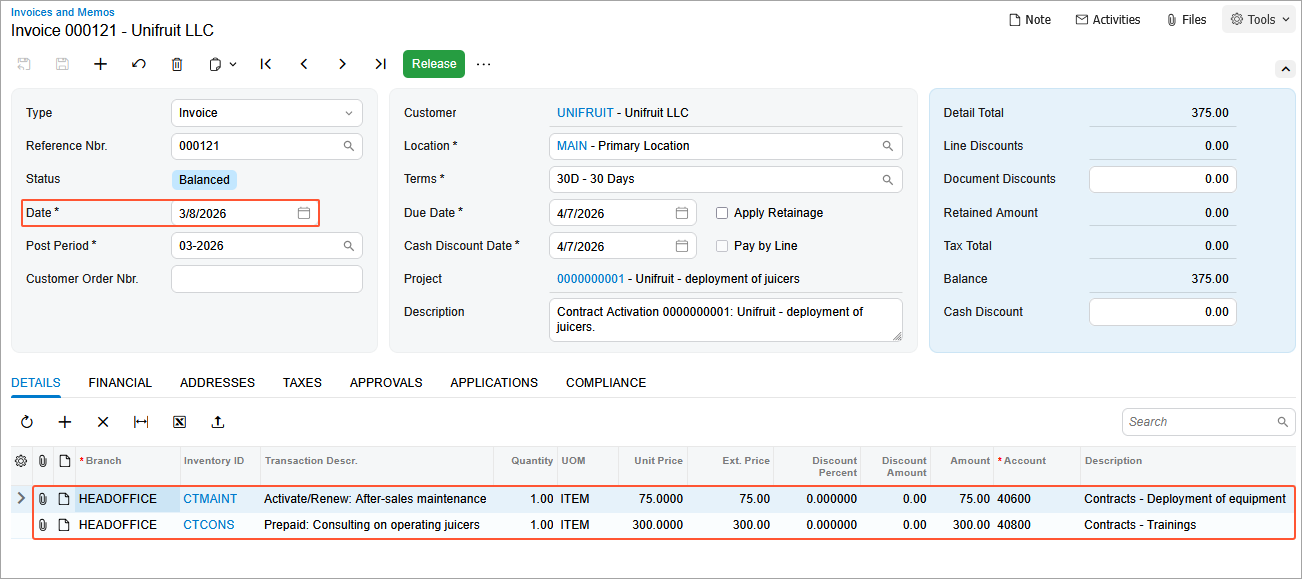Refresh the Details grid
This screenshot has width=1302, height=579.
pos(27,421)
